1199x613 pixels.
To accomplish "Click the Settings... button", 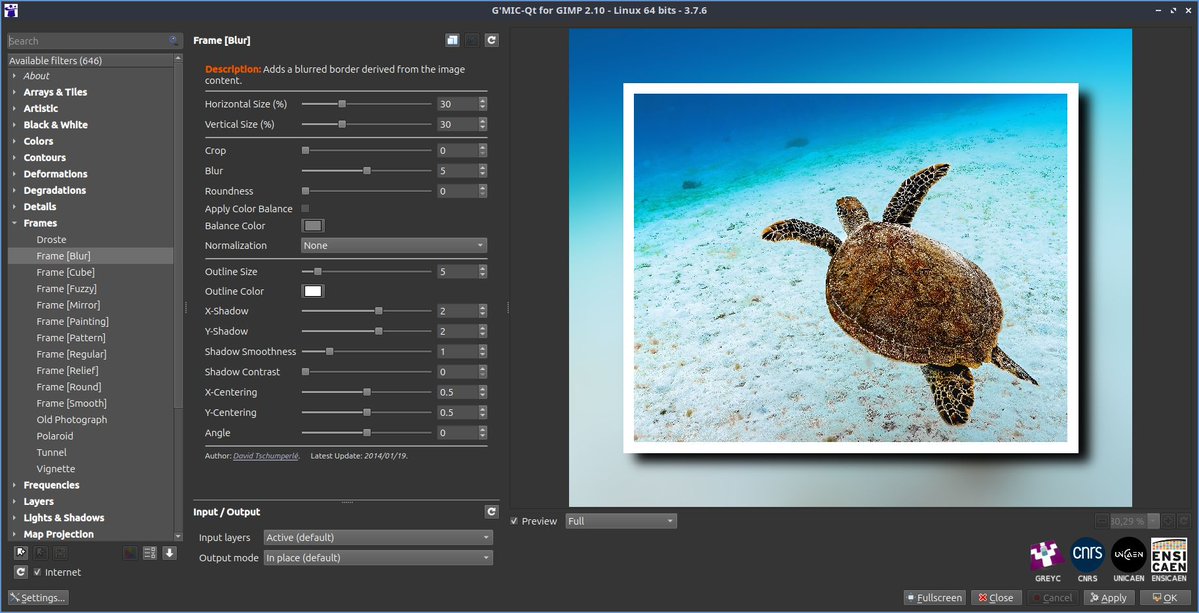I will (38, 598).
